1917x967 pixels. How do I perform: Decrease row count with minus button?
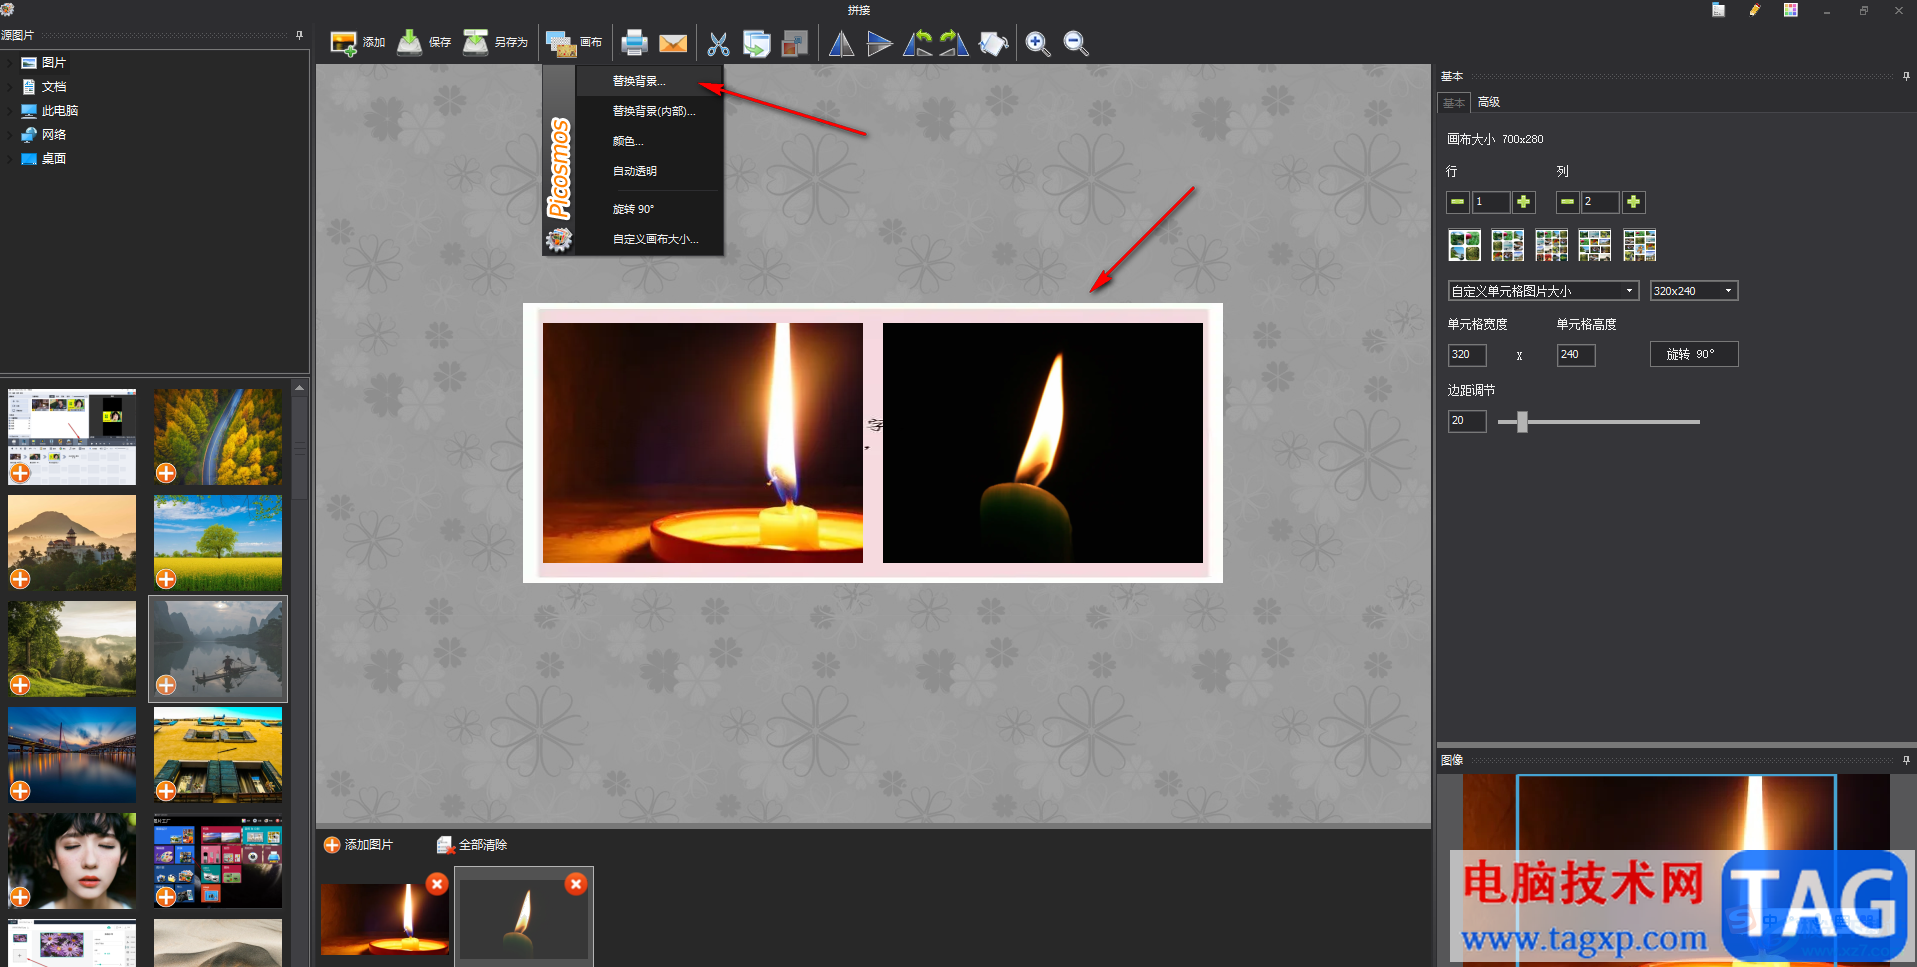coord(1458,202)
